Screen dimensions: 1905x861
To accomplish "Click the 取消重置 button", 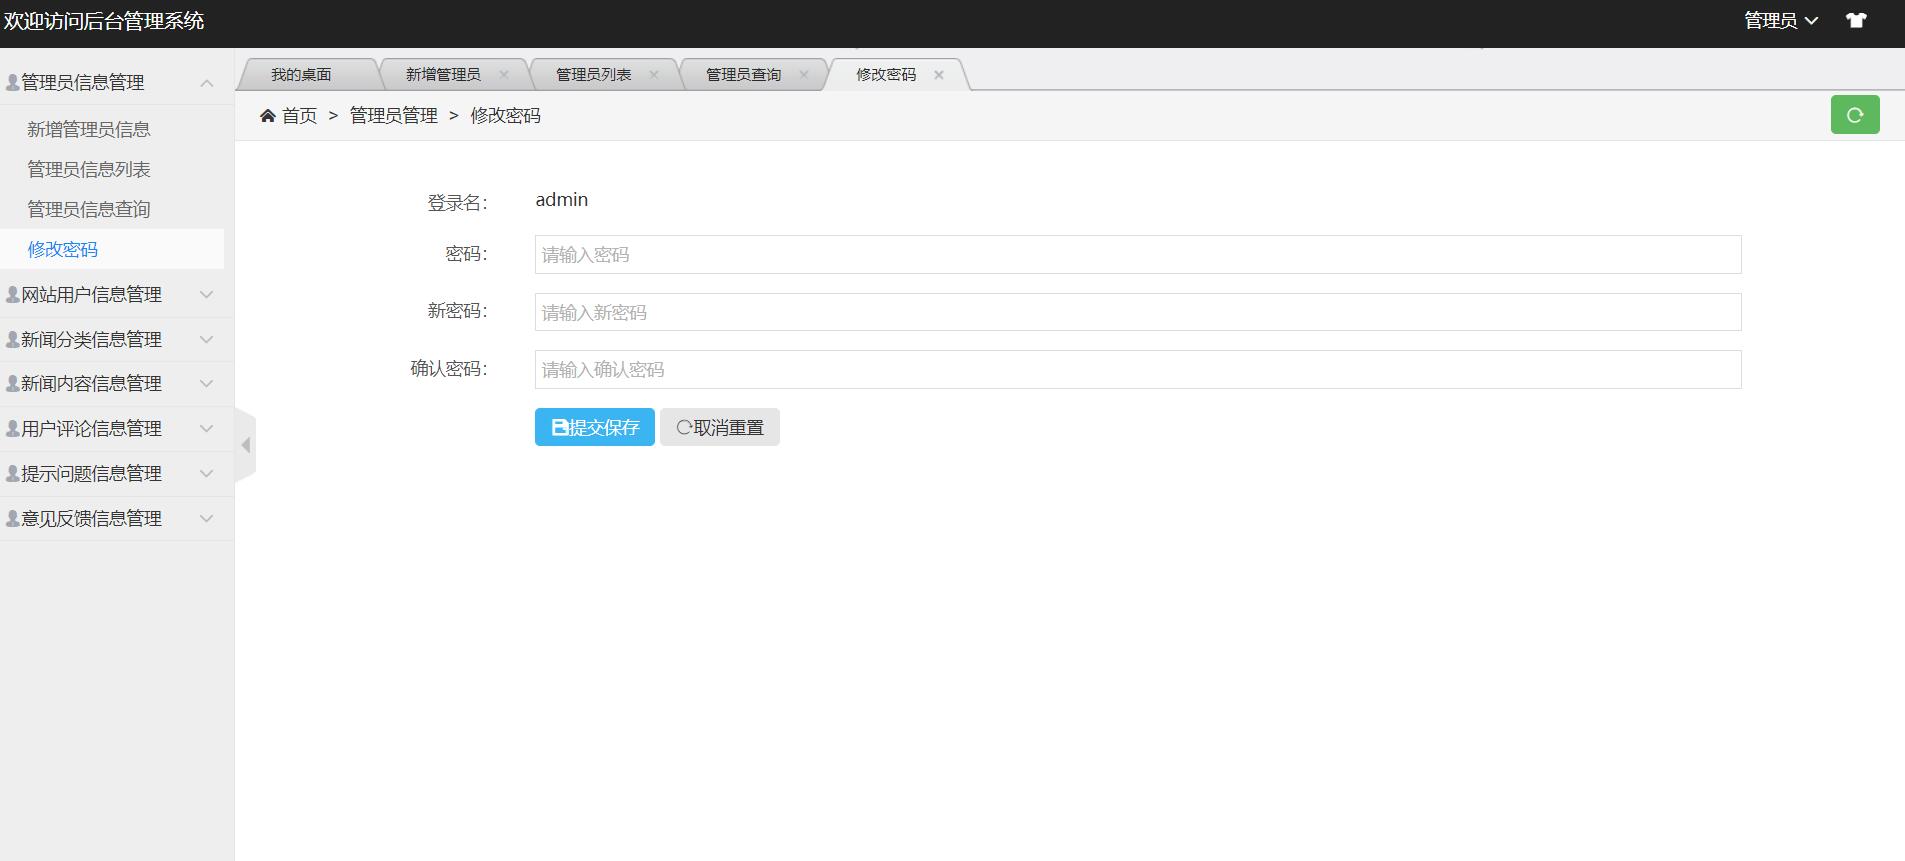I will click(x=720, y=427).
